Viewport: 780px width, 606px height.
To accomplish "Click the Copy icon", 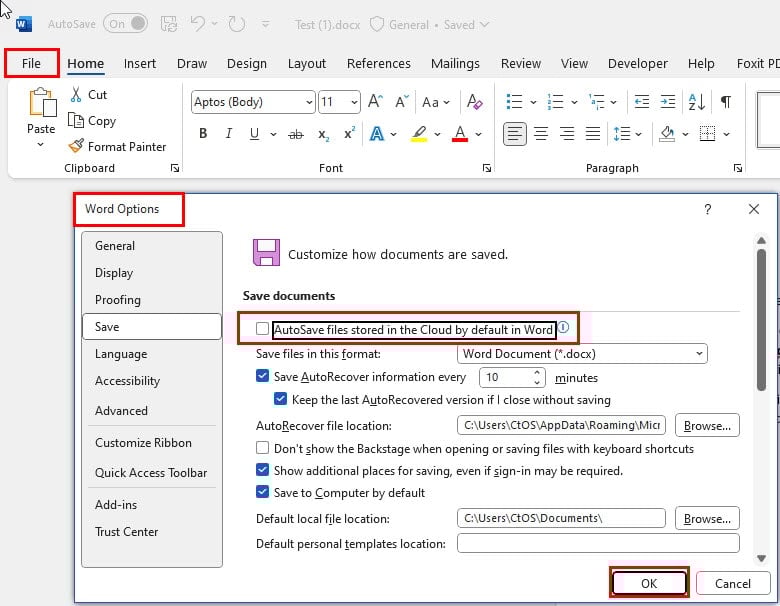I will click(x=76, y=120).
